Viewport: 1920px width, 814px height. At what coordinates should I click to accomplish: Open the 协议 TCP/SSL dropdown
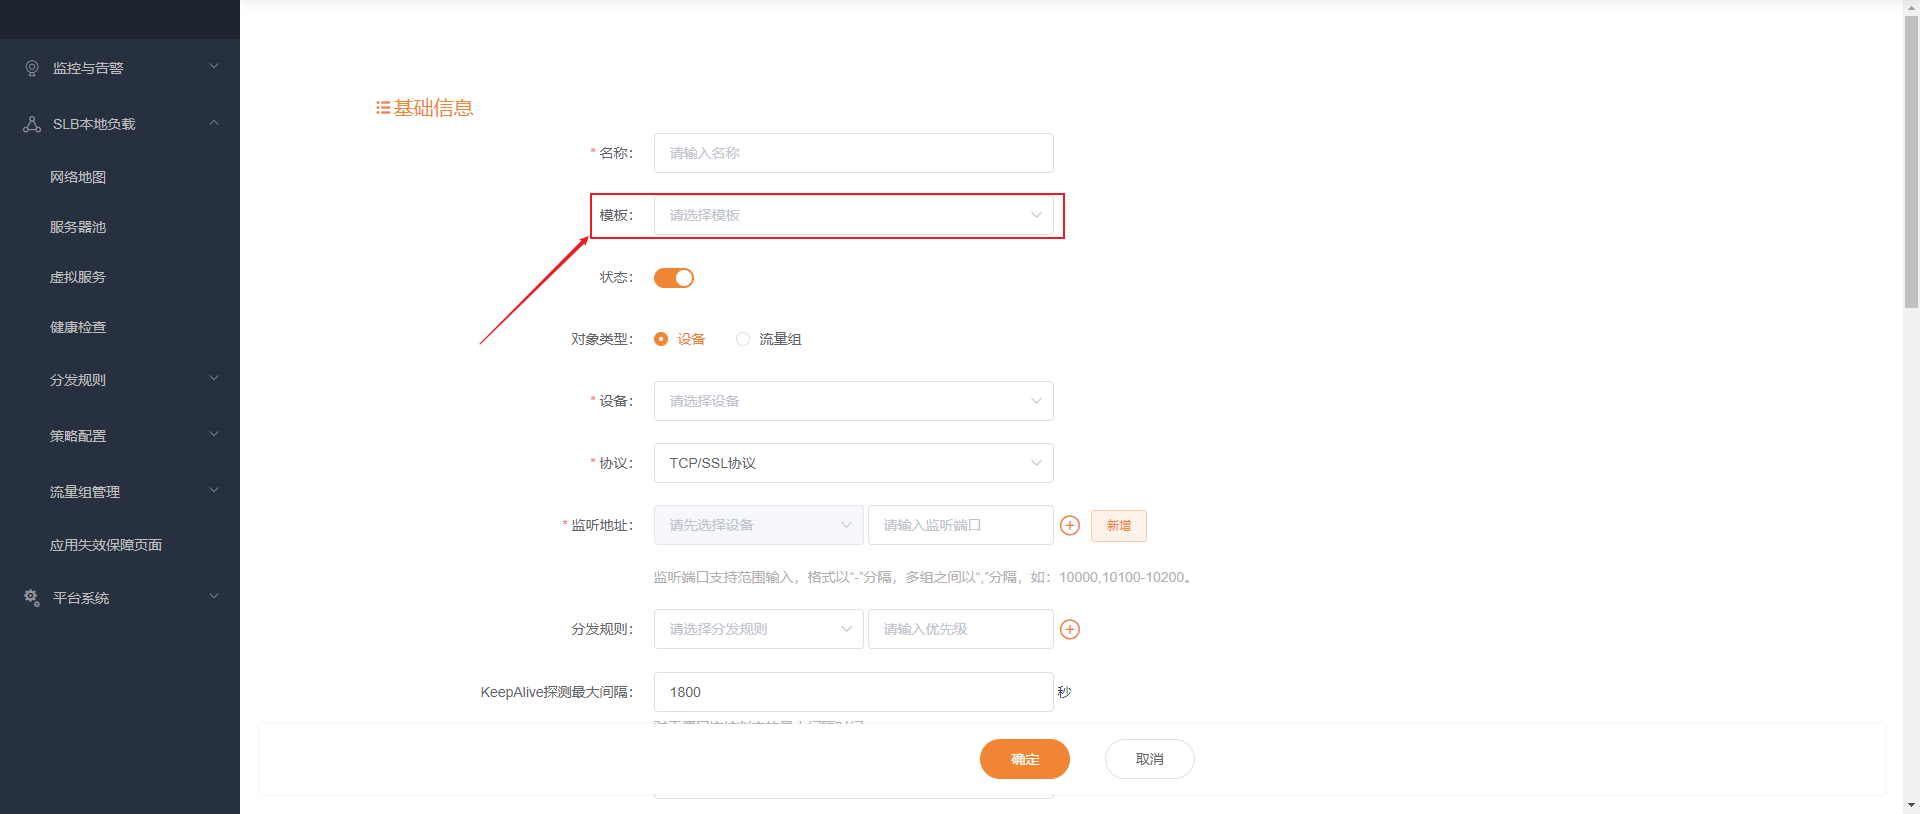(x=853, y=463)
